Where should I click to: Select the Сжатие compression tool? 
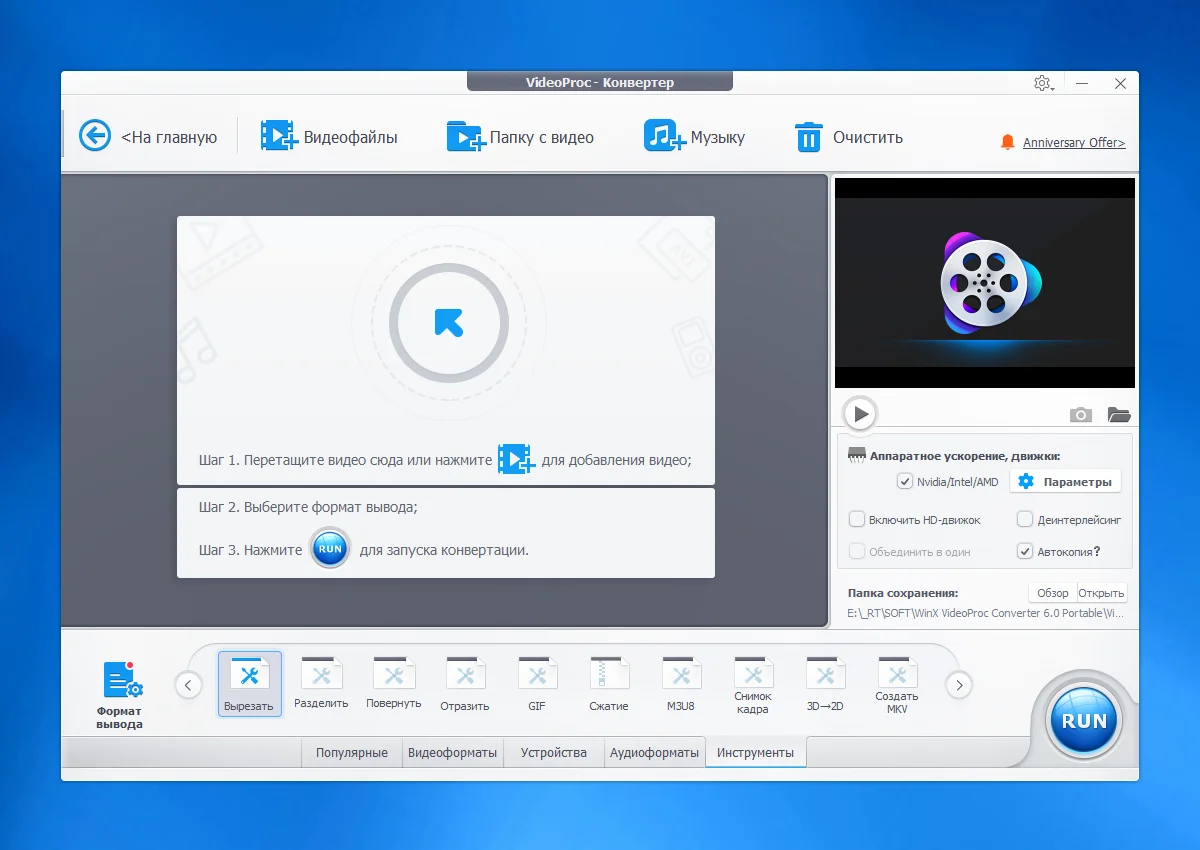[x=609, y=675]
